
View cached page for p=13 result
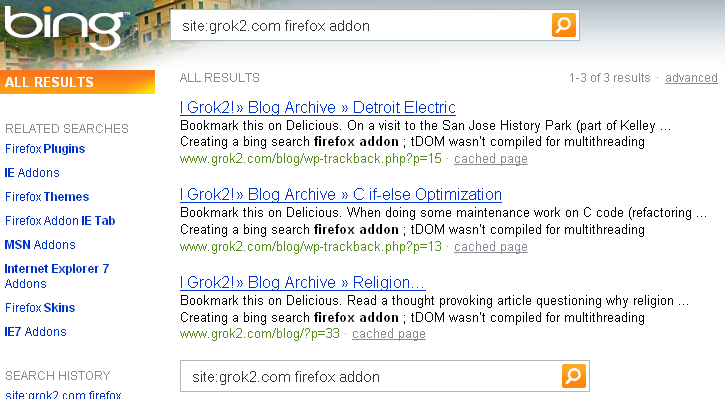pyautogui.click(x=491, y=247)
